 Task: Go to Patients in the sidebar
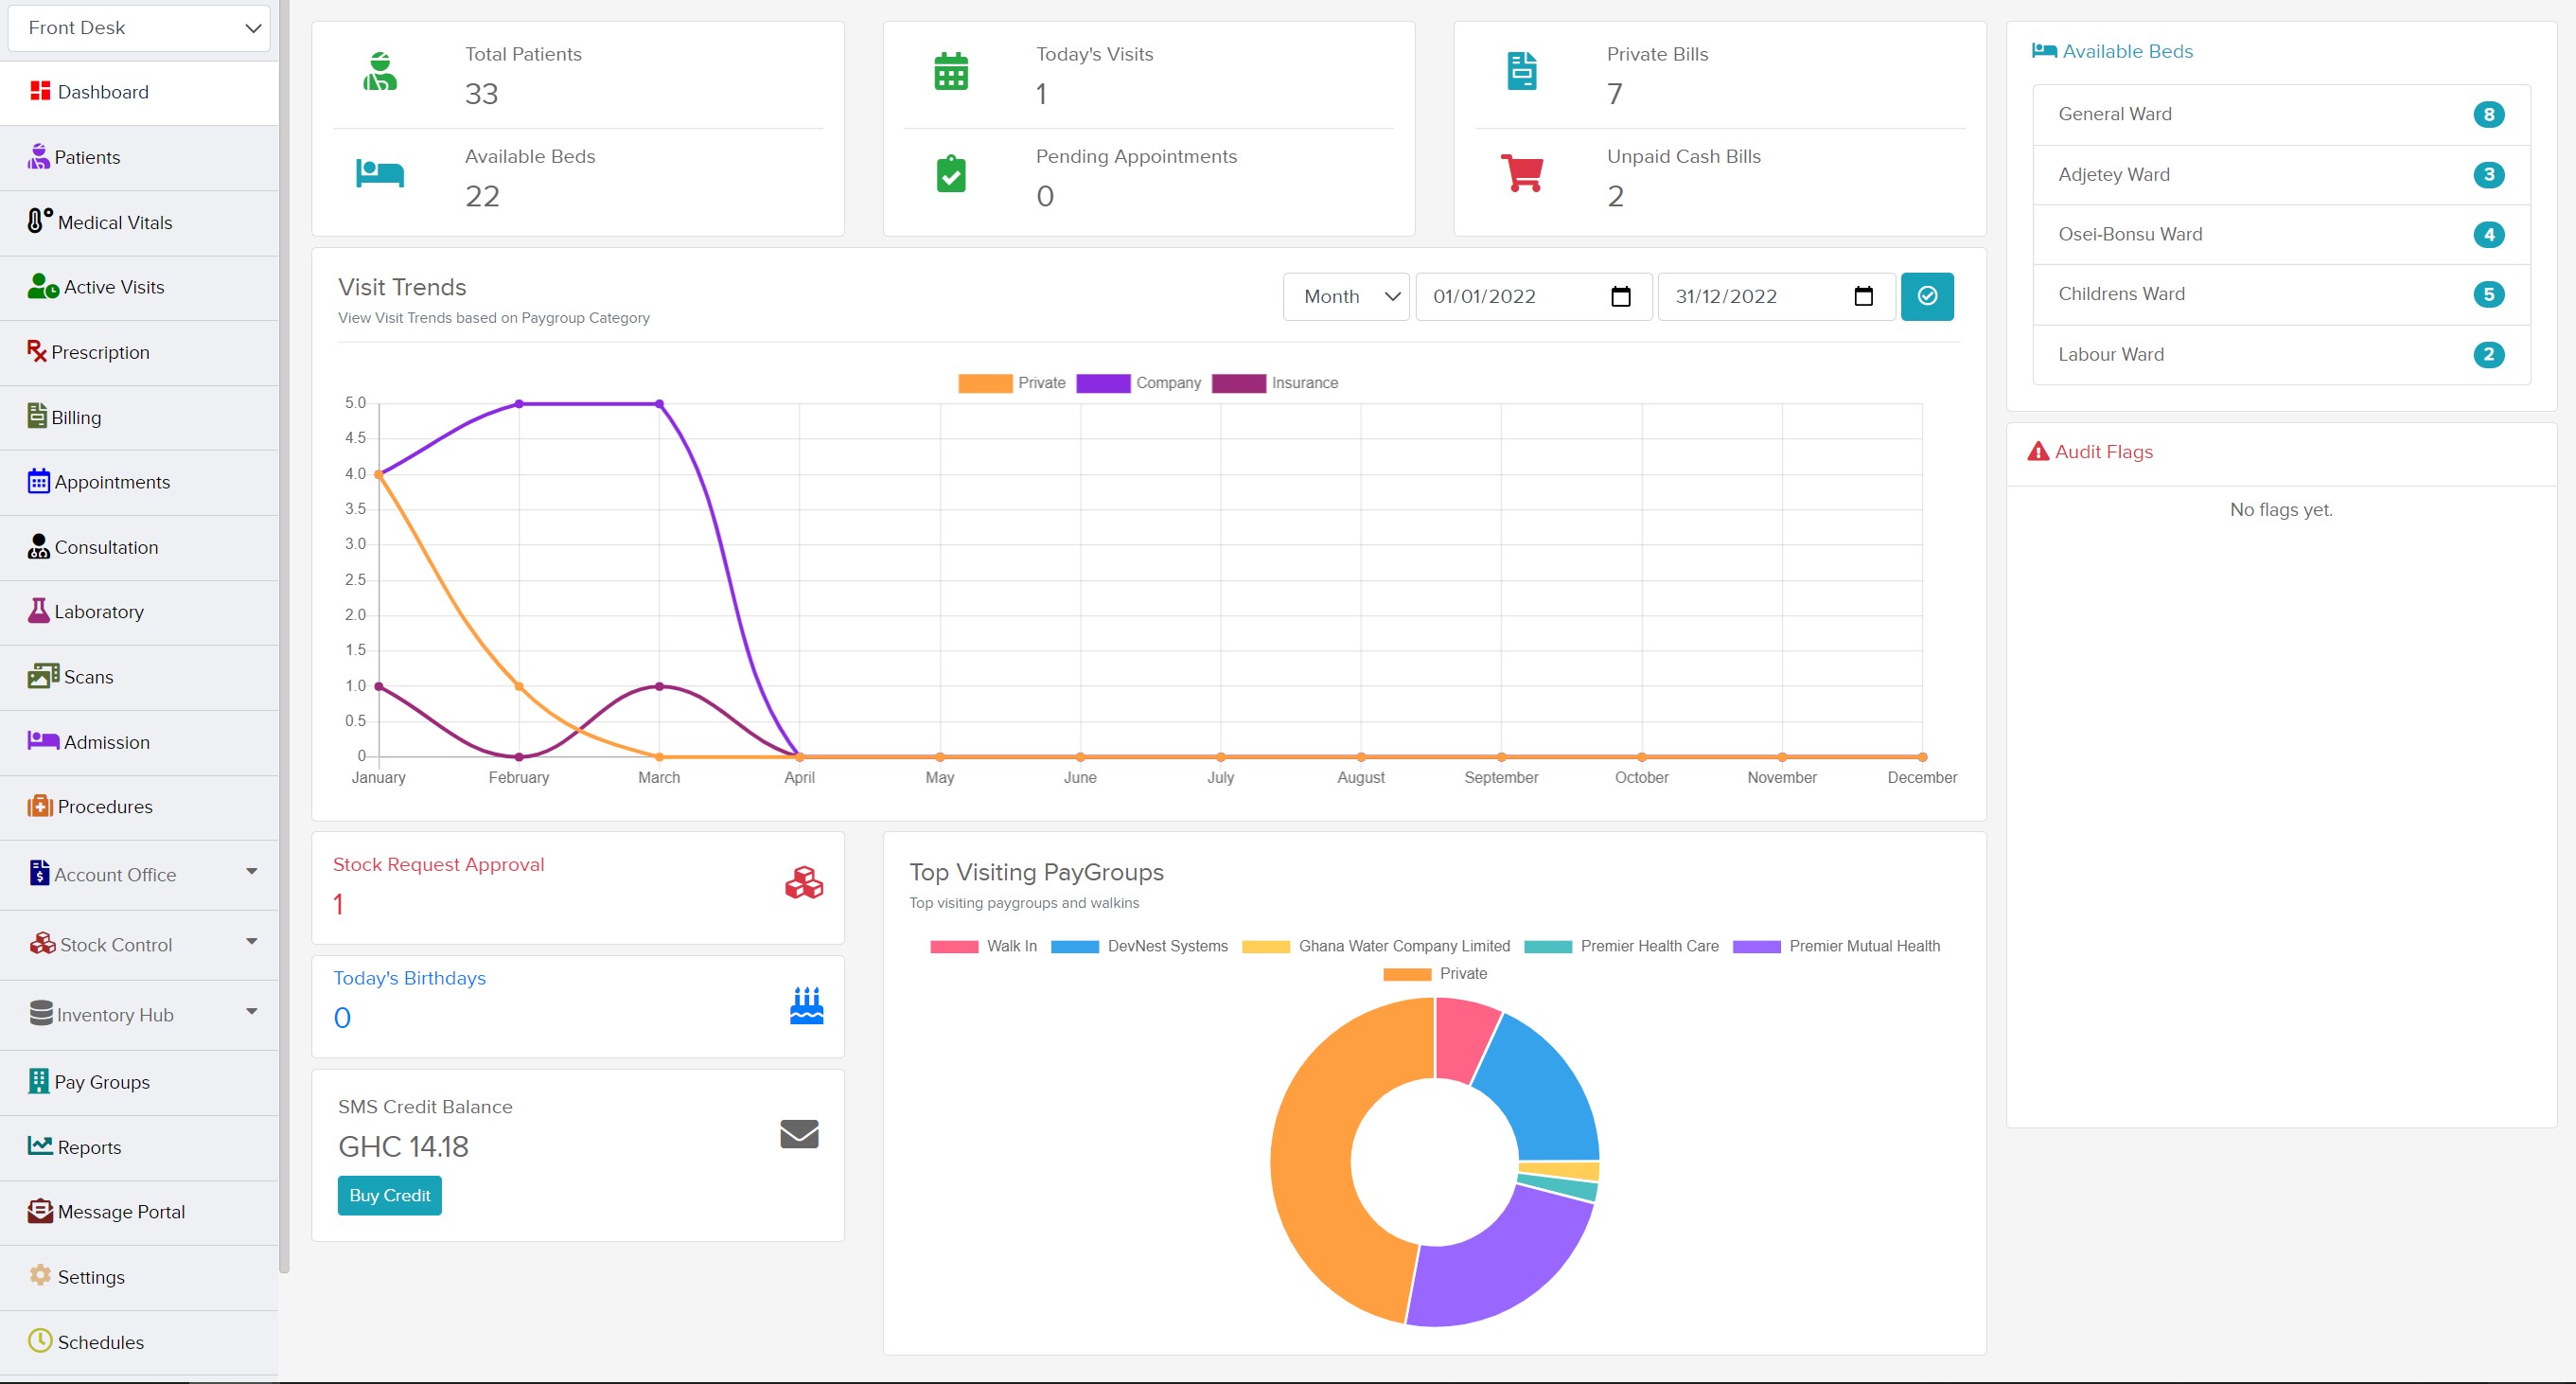(x=139, y=157)
